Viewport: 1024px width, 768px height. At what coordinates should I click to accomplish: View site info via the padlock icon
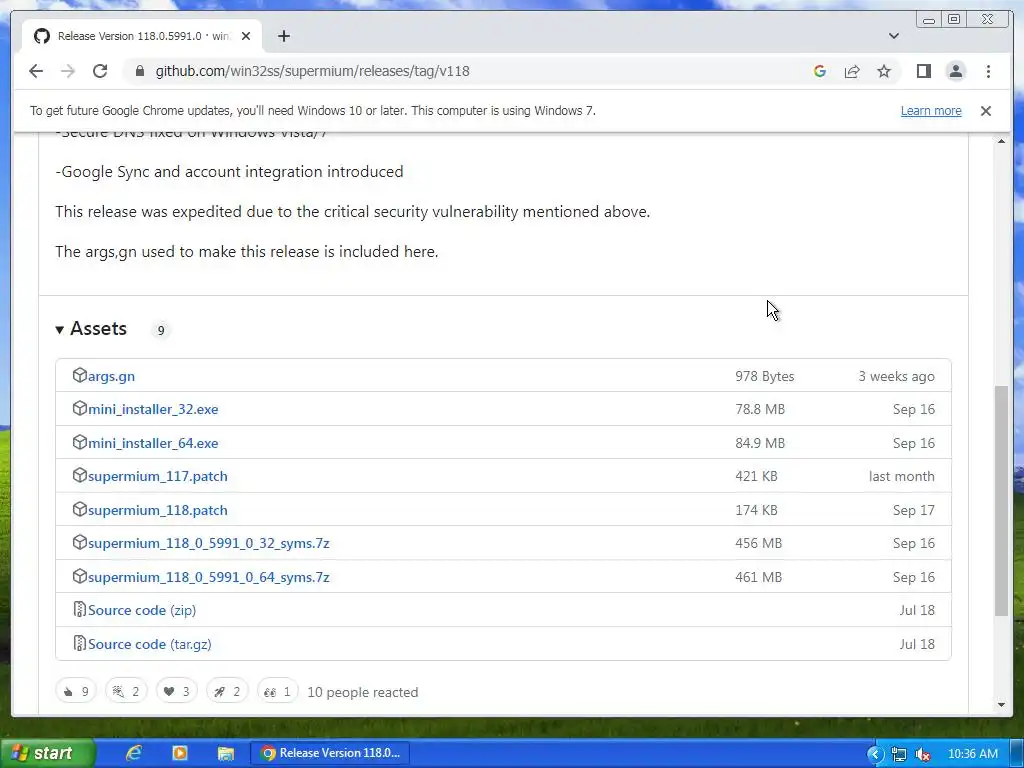140,71
